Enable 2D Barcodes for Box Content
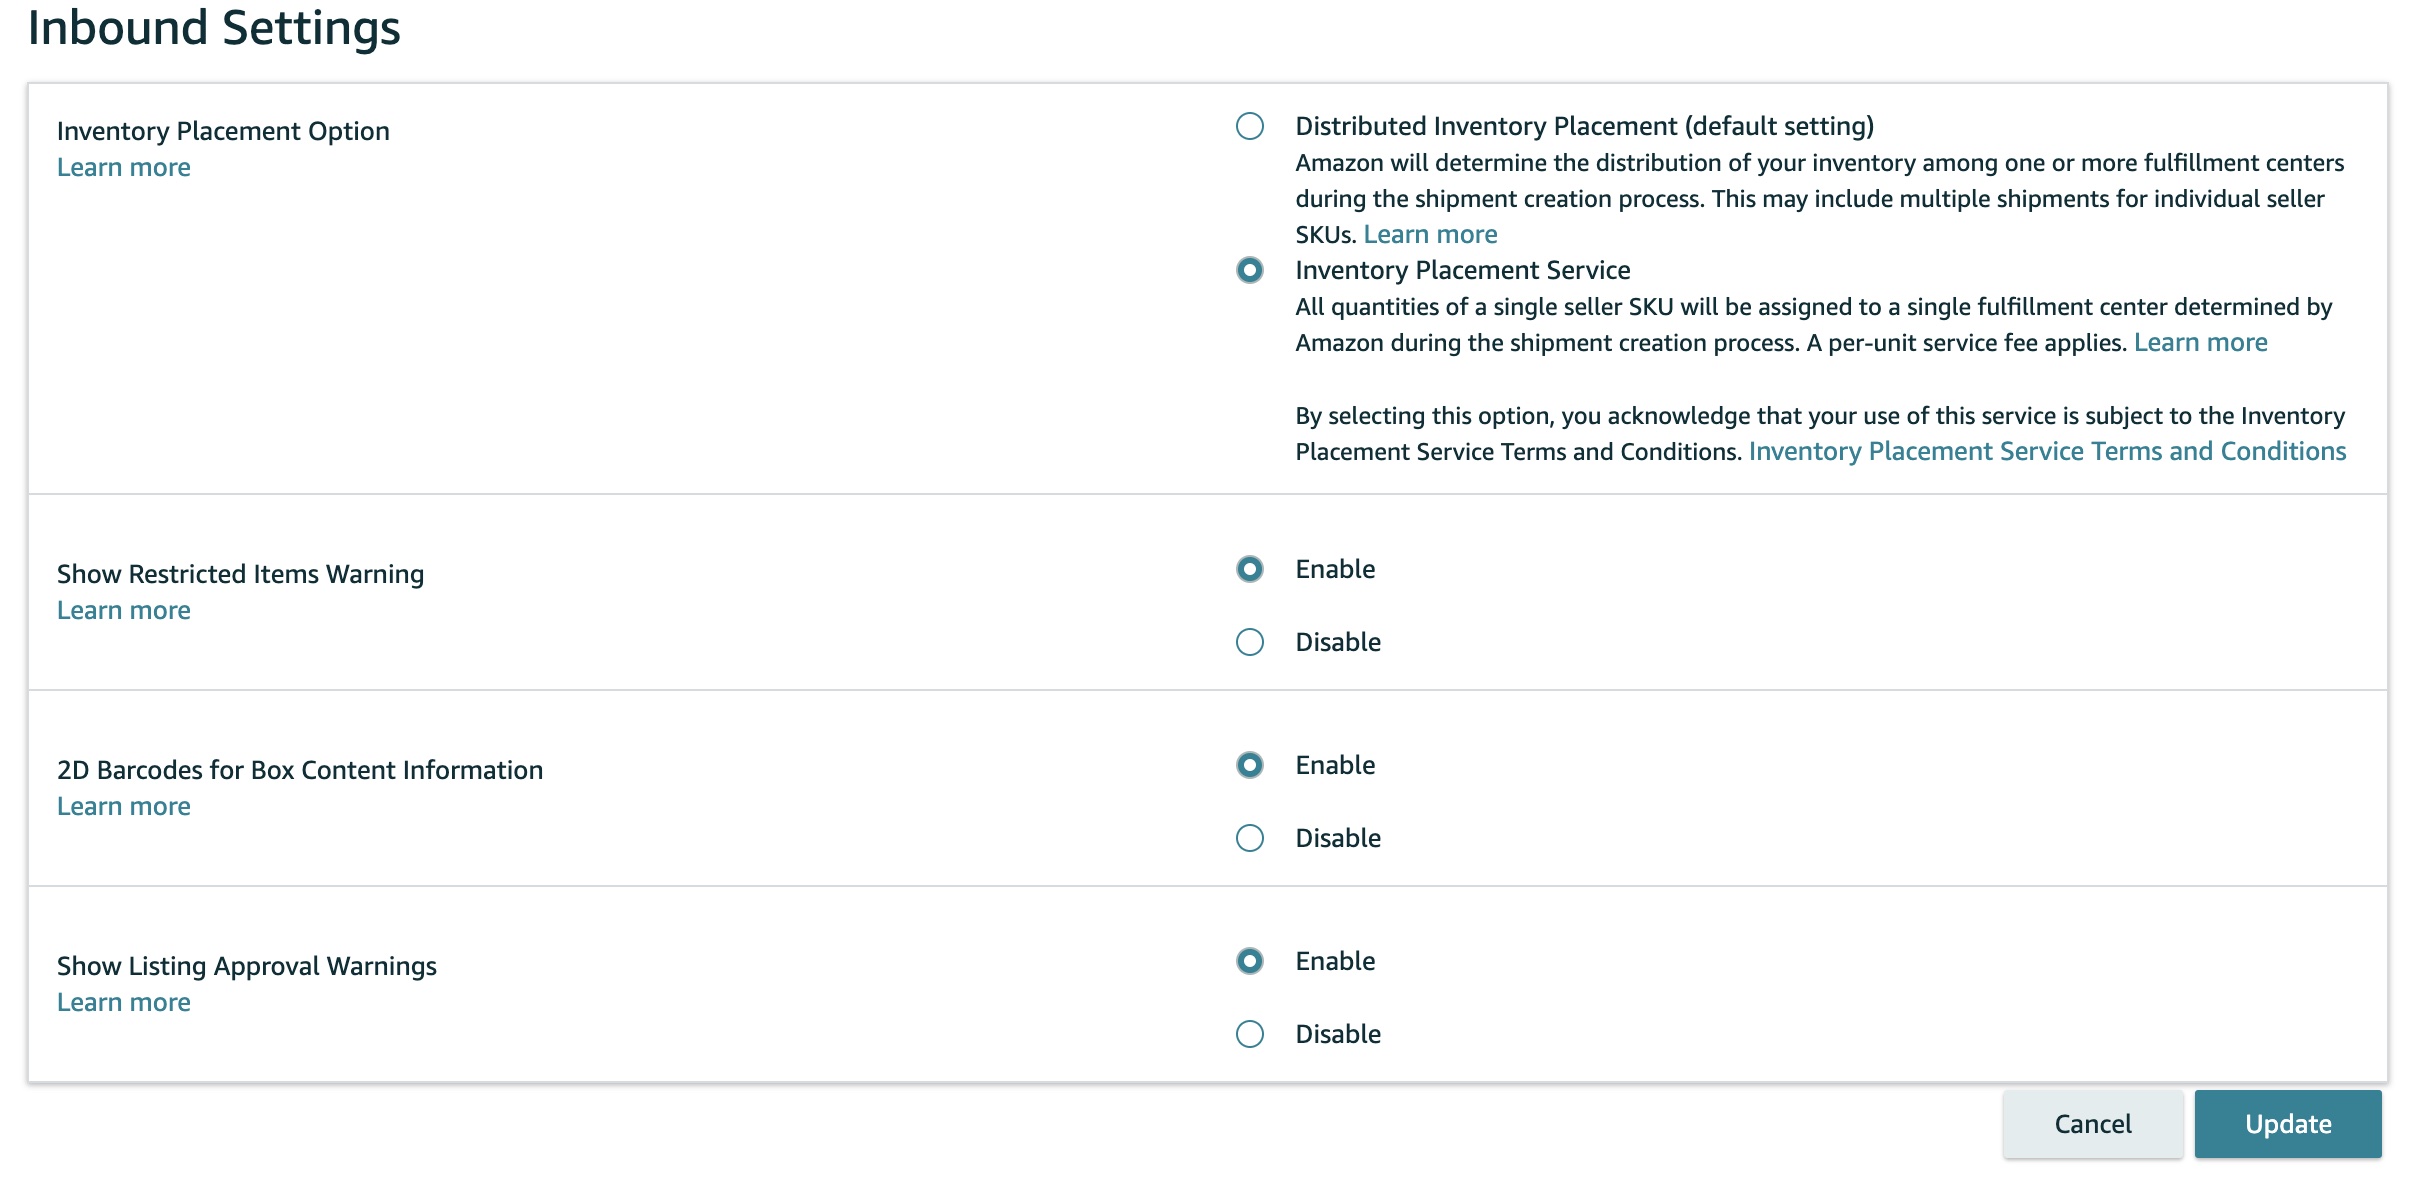The height and width of the screenshot is (1202, 2436). coord(1249,765)
